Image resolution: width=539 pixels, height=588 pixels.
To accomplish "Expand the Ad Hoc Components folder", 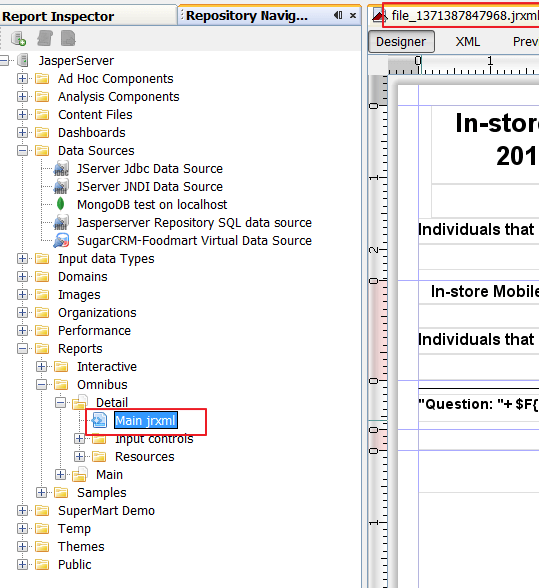I will coord(22,78).
